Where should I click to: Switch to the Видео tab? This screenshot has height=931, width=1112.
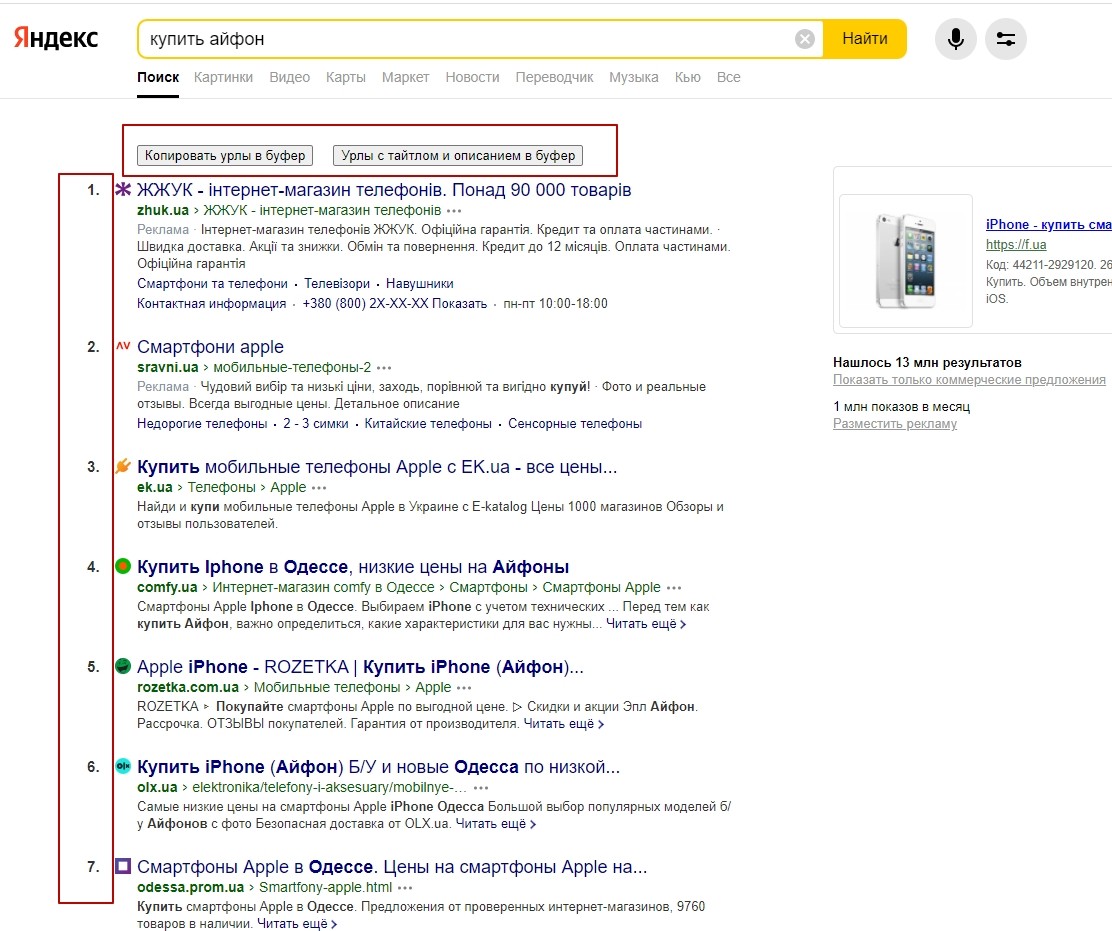(x=289, y=77)
